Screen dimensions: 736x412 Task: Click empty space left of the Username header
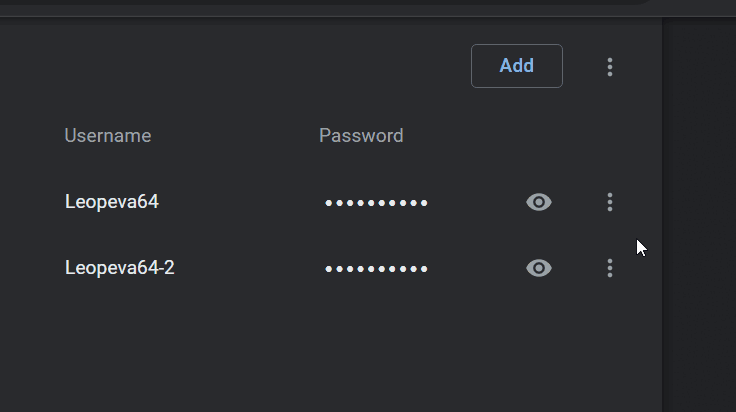tap(30, 136)
